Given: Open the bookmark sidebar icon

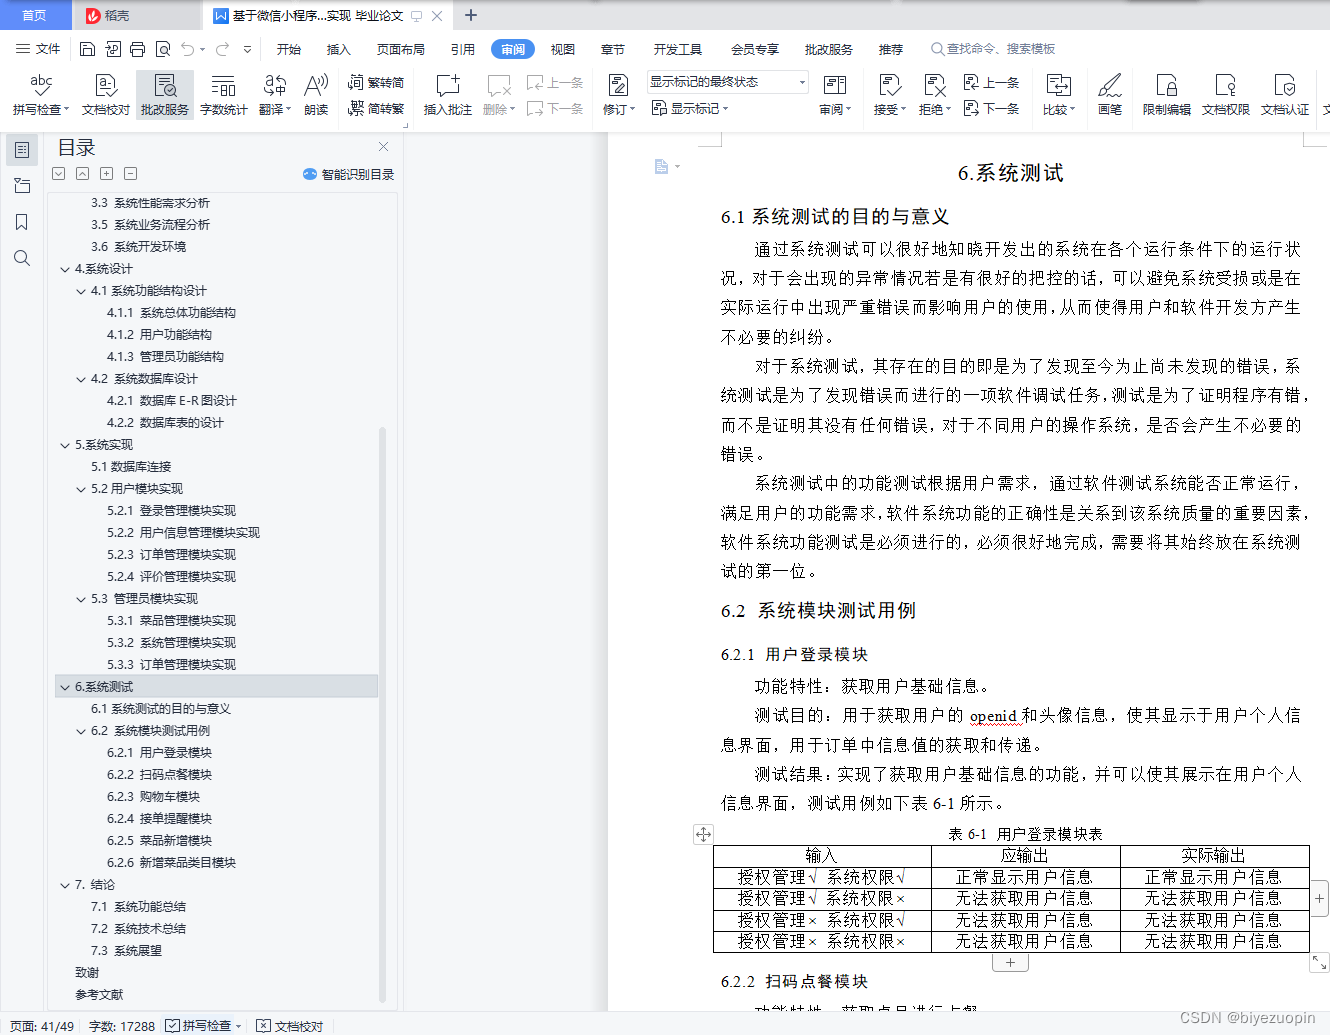Looking at the screenshot, I should pyautogui.click(x=22, y=222).
